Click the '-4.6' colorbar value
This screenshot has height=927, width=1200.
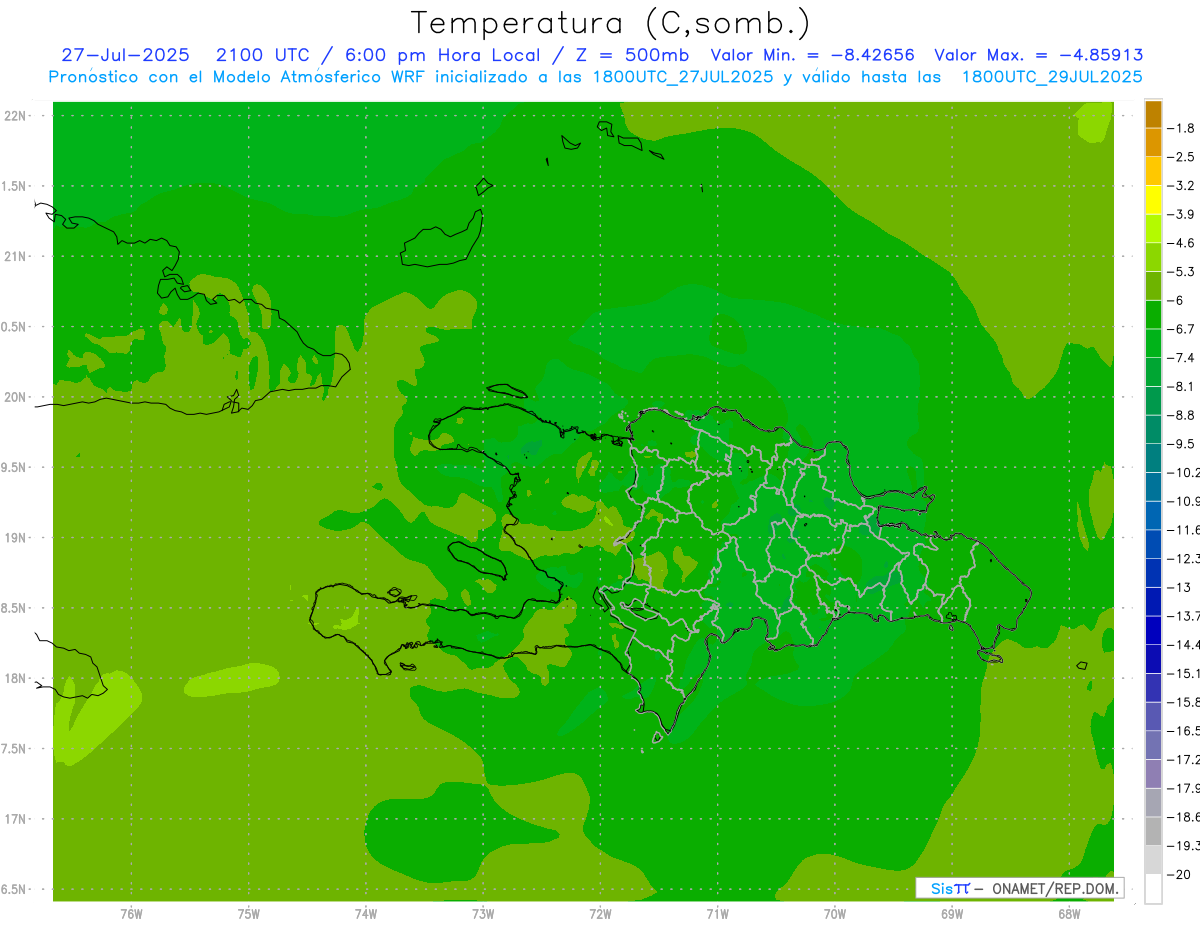click(x=1180, y=243)
